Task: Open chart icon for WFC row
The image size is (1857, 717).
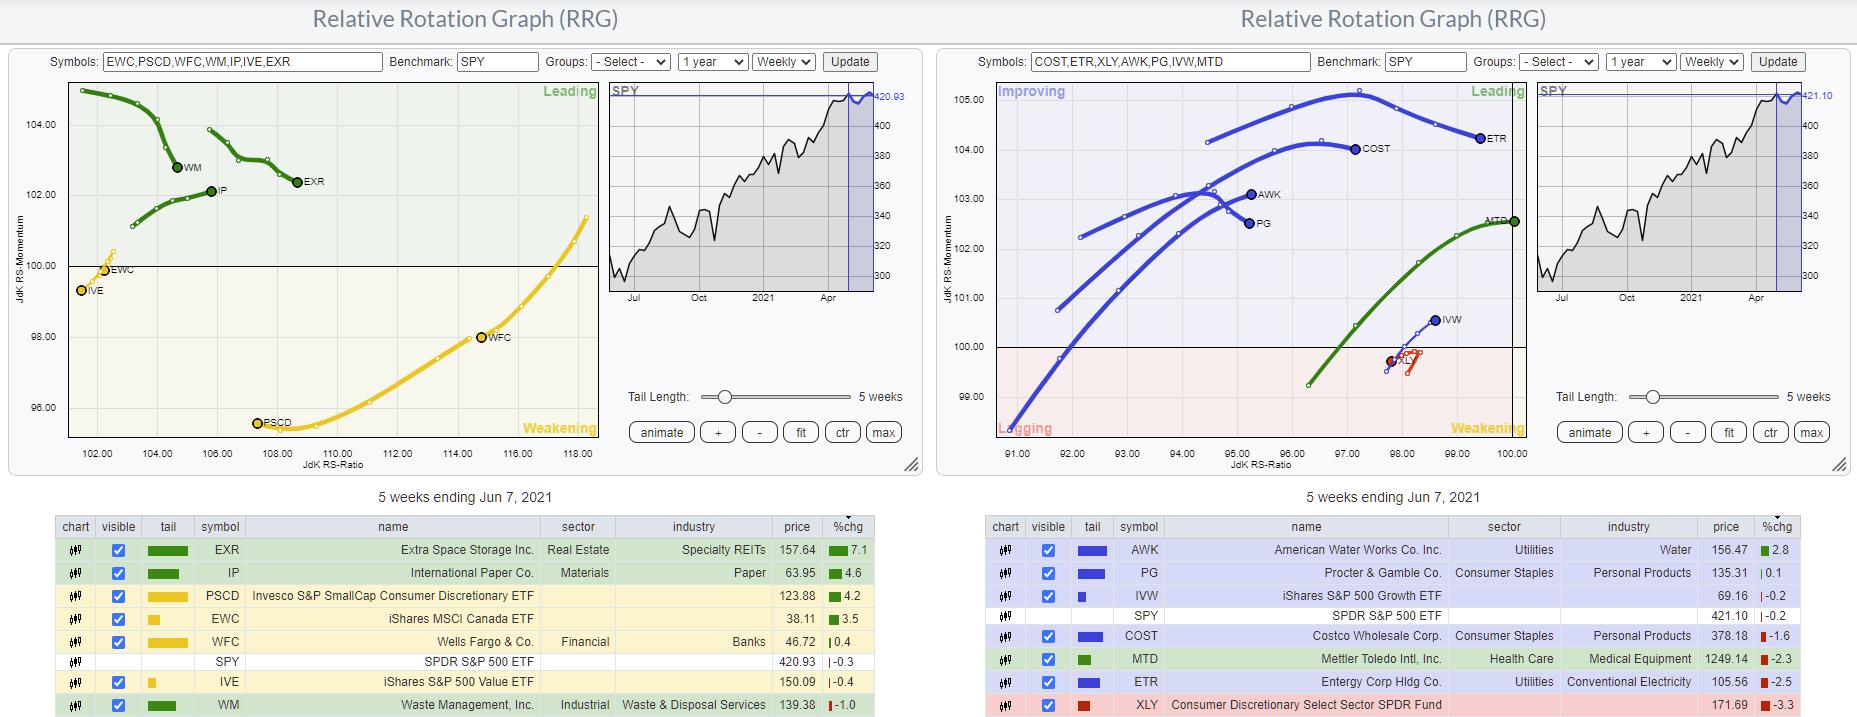Action: click(75, 642)
